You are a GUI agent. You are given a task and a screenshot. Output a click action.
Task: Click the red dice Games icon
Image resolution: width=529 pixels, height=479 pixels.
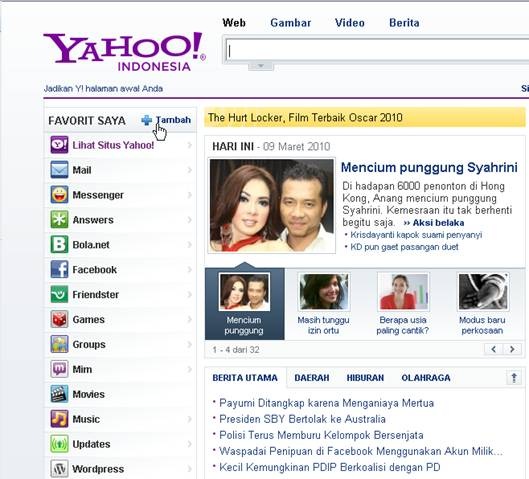59,319
